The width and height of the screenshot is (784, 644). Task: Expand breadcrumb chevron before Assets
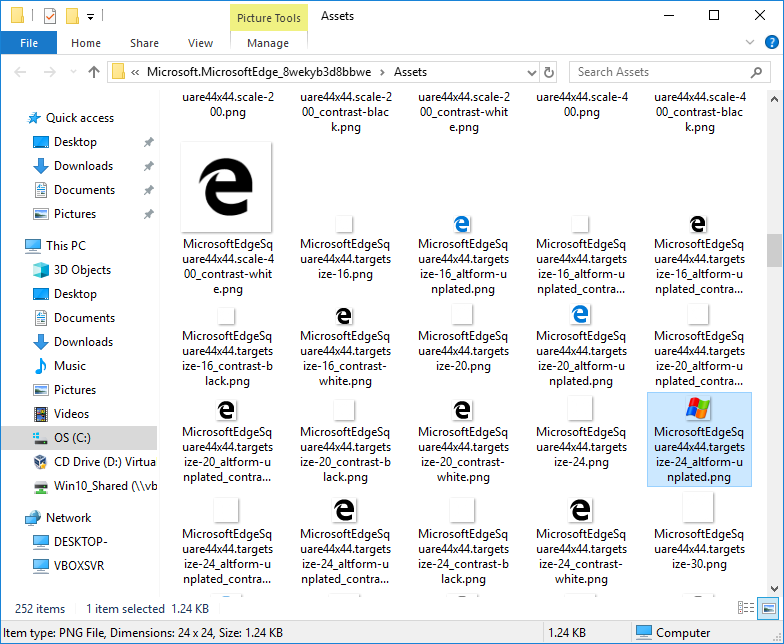tap(382, 72)
